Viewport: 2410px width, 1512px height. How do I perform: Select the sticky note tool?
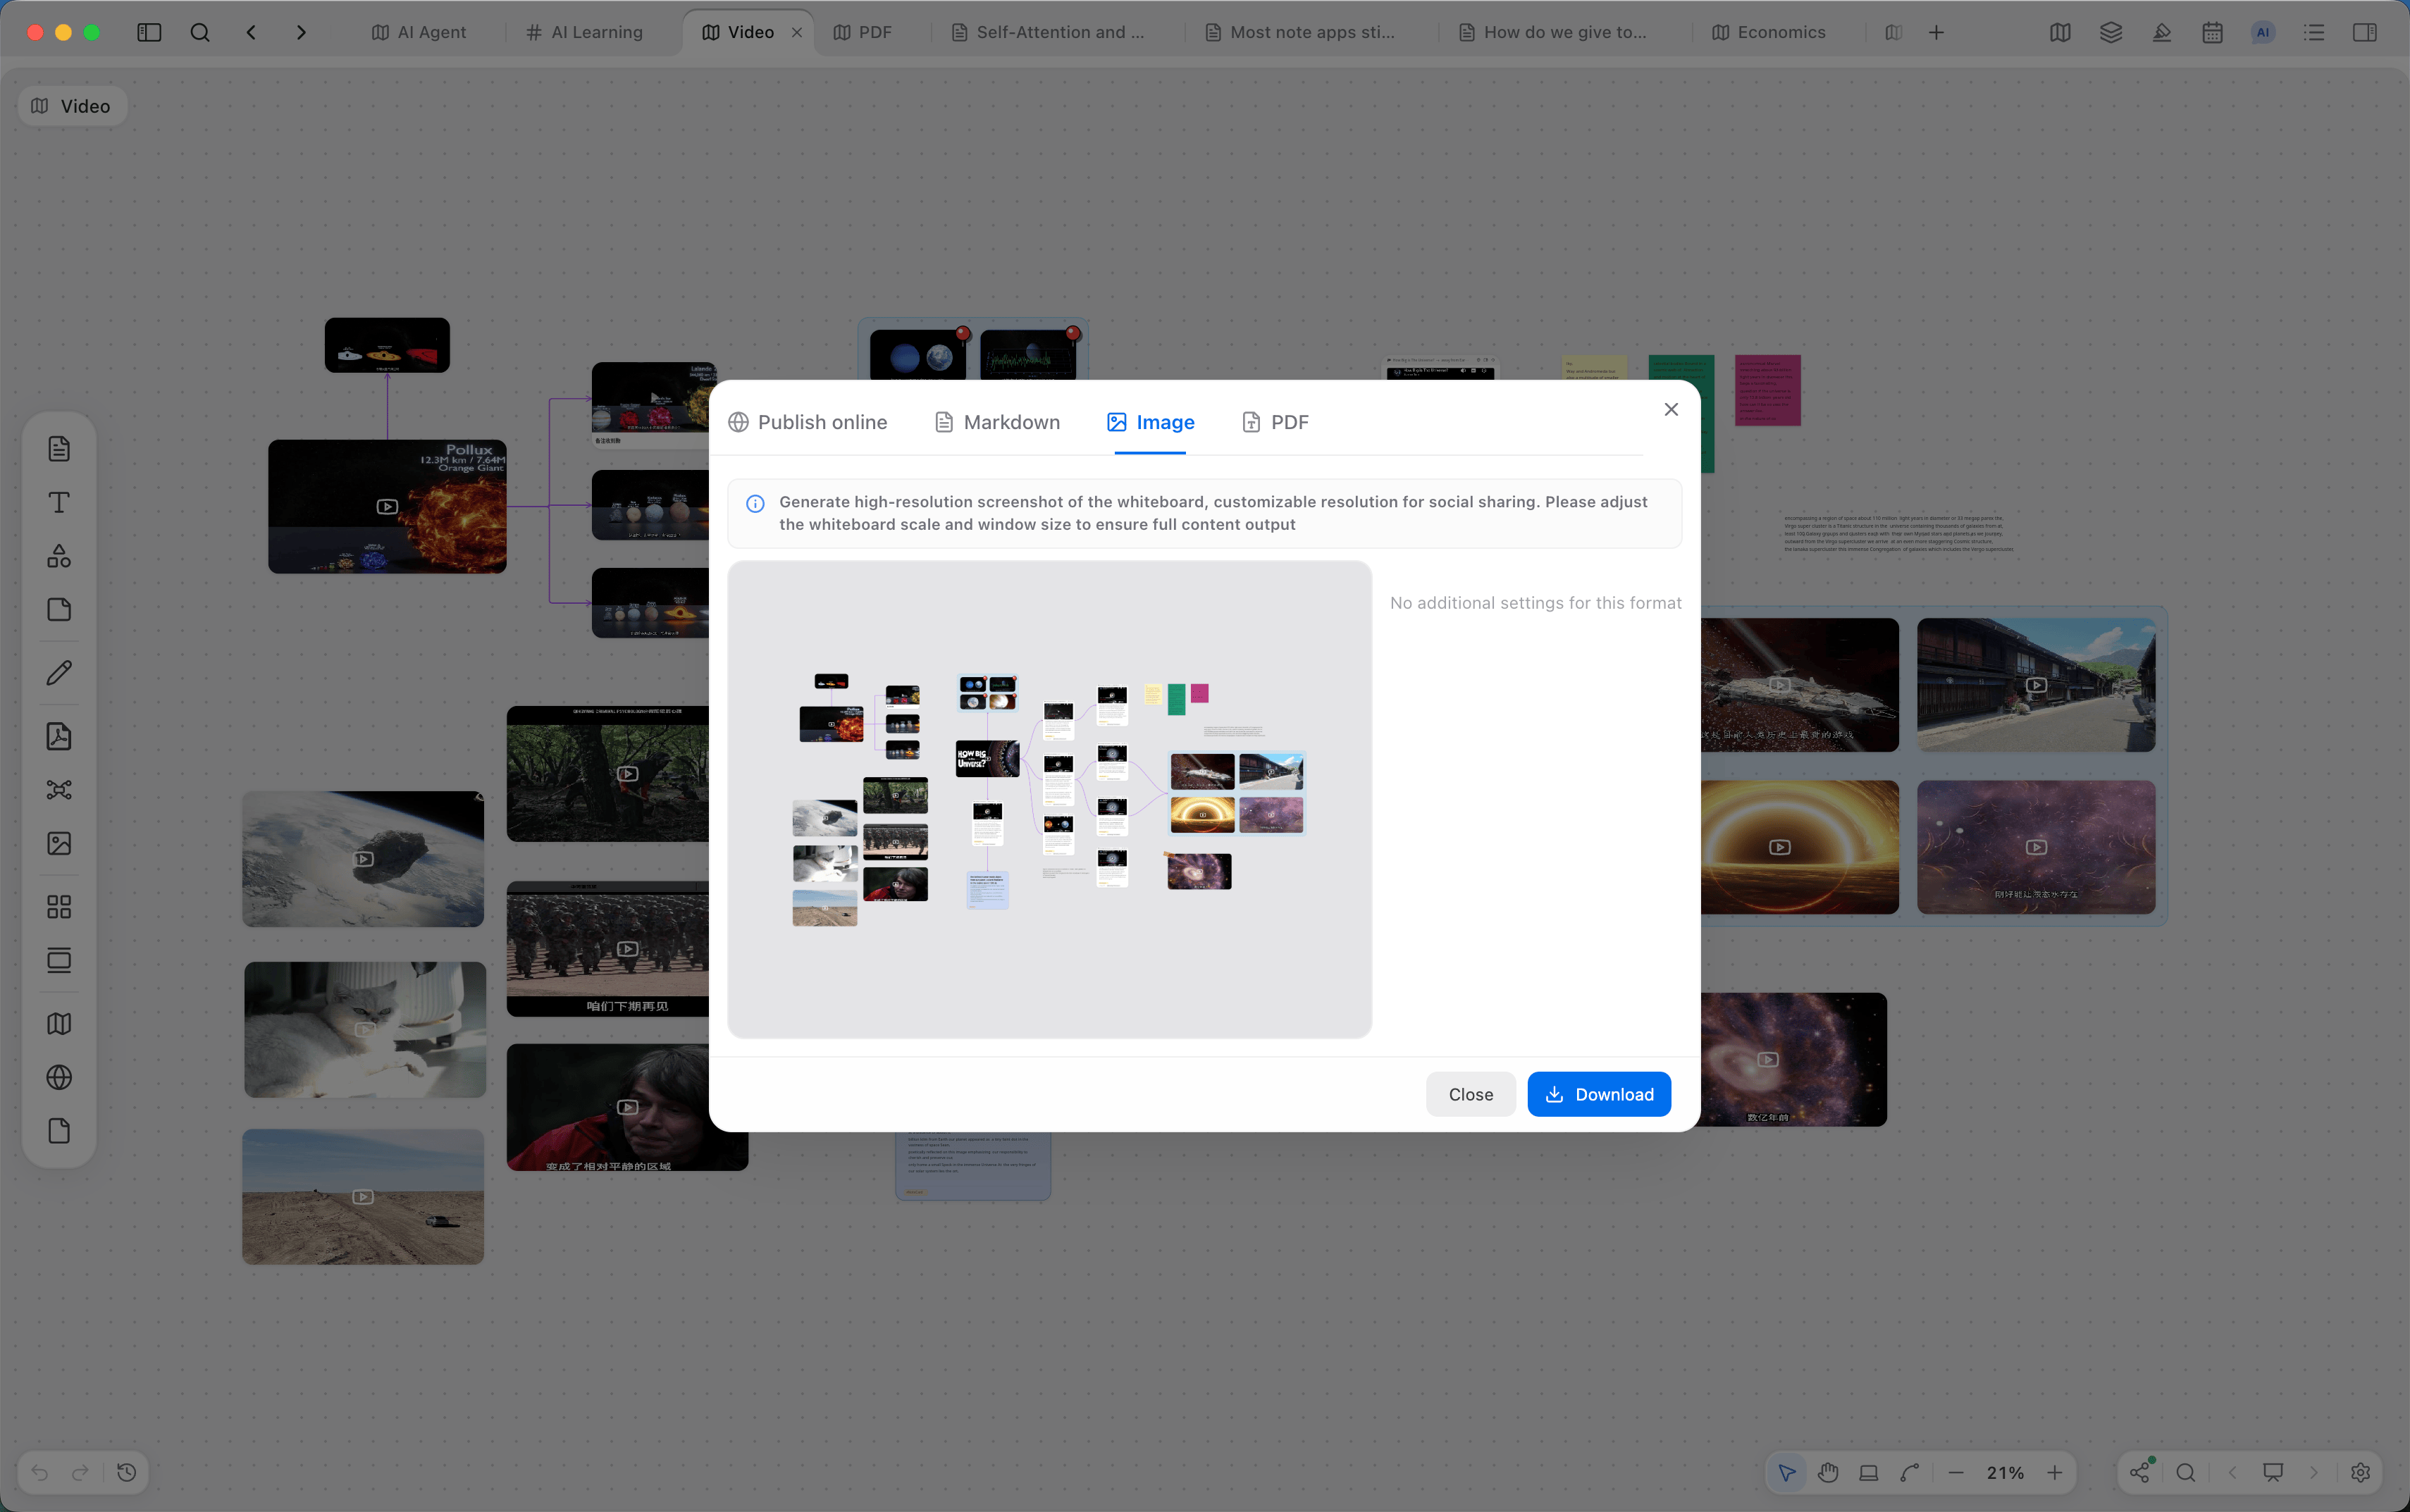pos(59,610)
